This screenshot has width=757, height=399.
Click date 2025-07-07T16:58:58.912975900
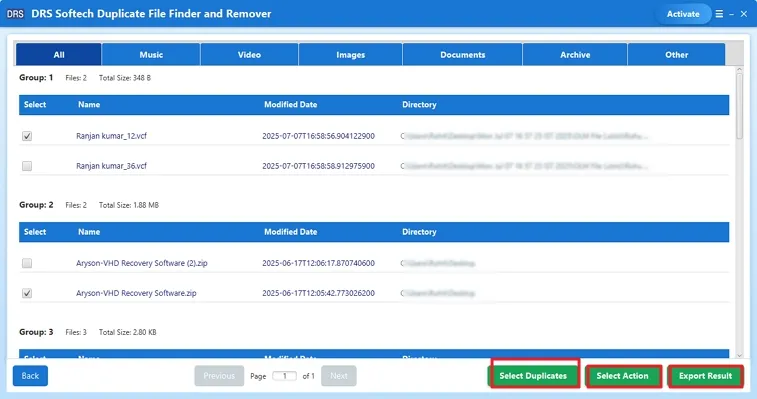coord(319,166)
